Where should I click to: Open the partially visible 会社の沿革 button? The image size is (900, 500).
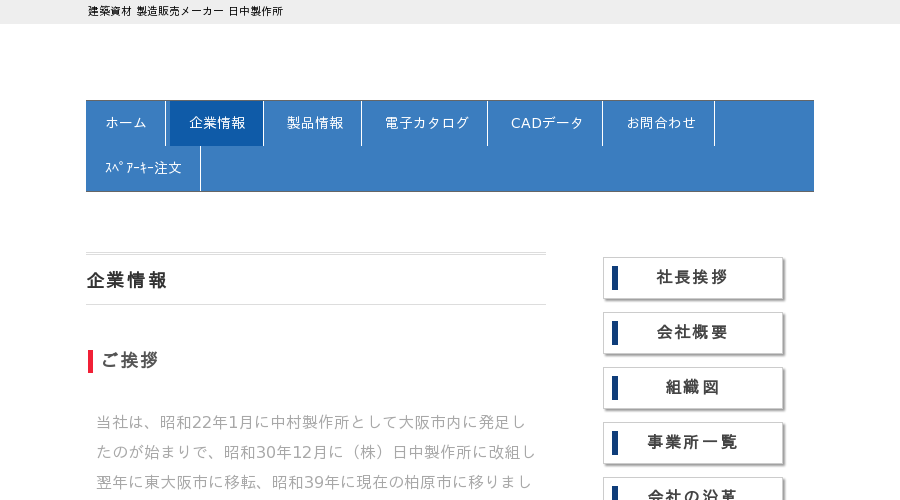(x=693, y=490)
